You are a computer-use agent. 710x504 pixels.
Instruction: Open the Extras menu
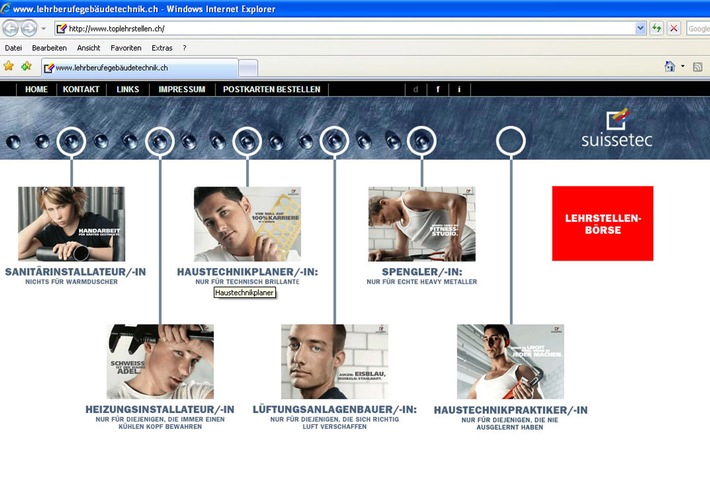[x=162, y=47]
